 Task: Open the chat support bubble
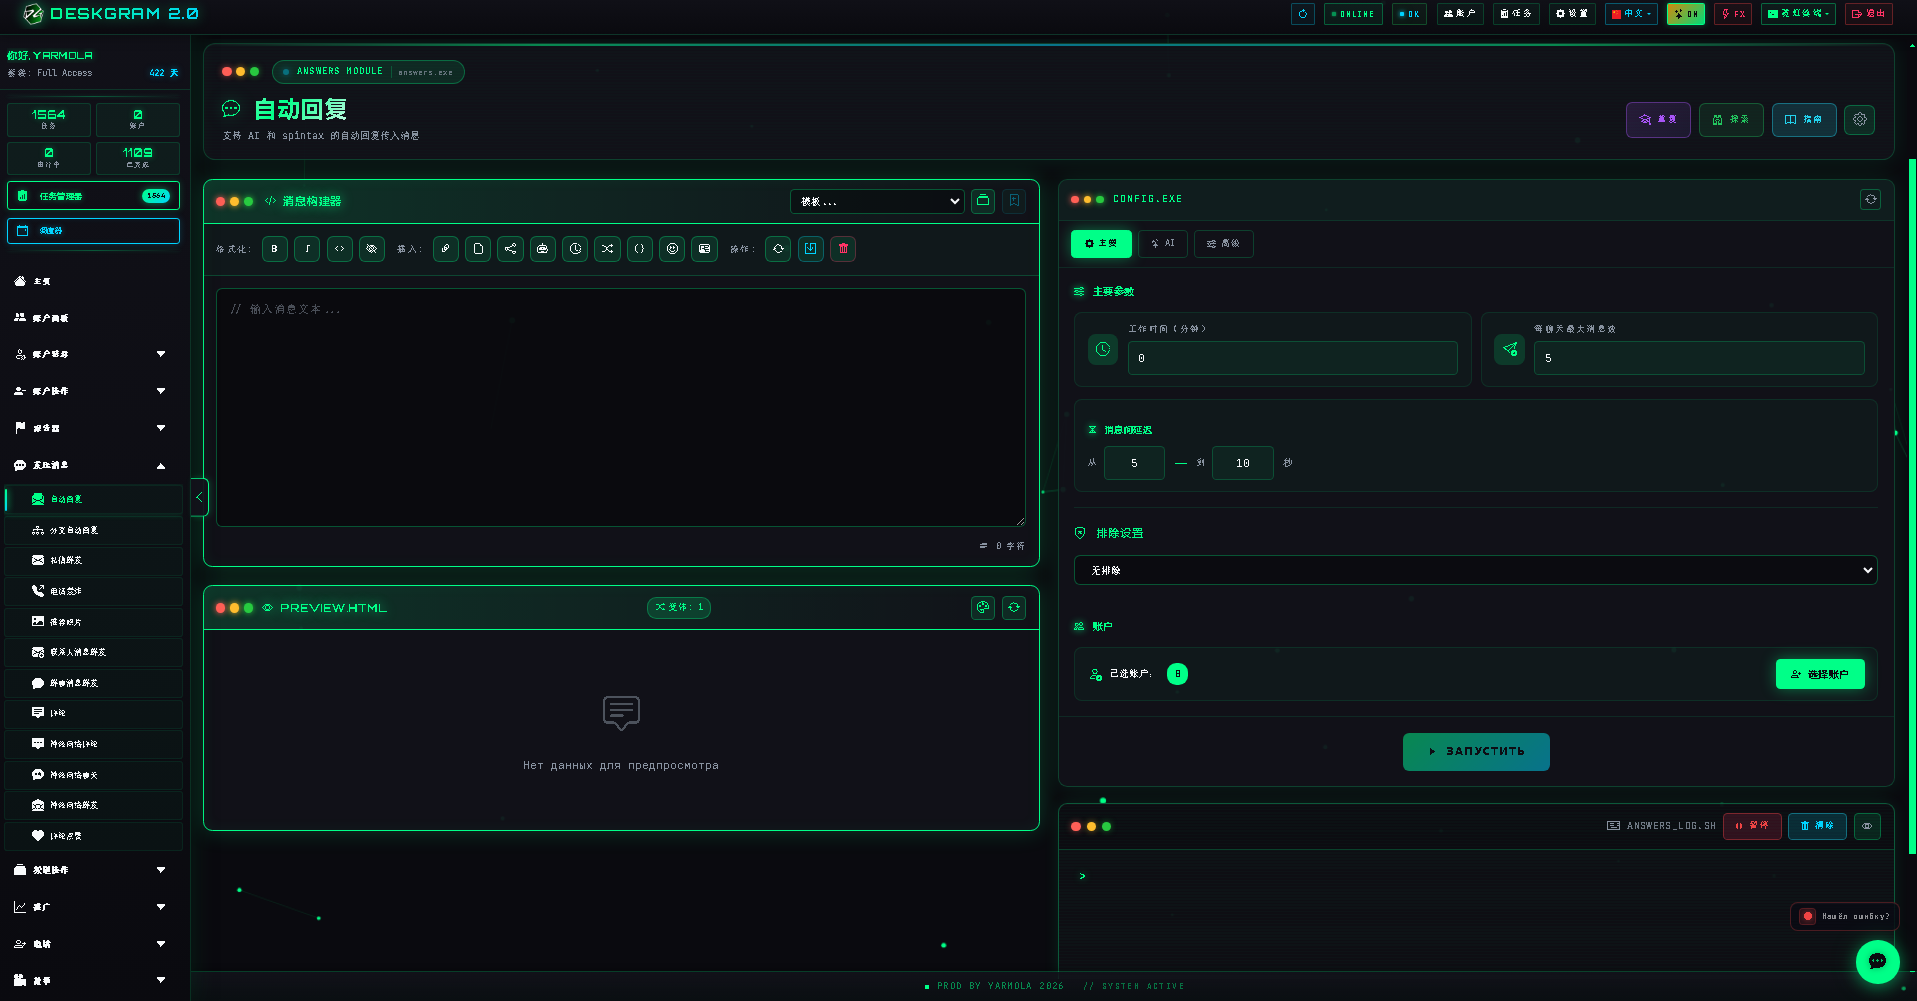[1877, 962]
